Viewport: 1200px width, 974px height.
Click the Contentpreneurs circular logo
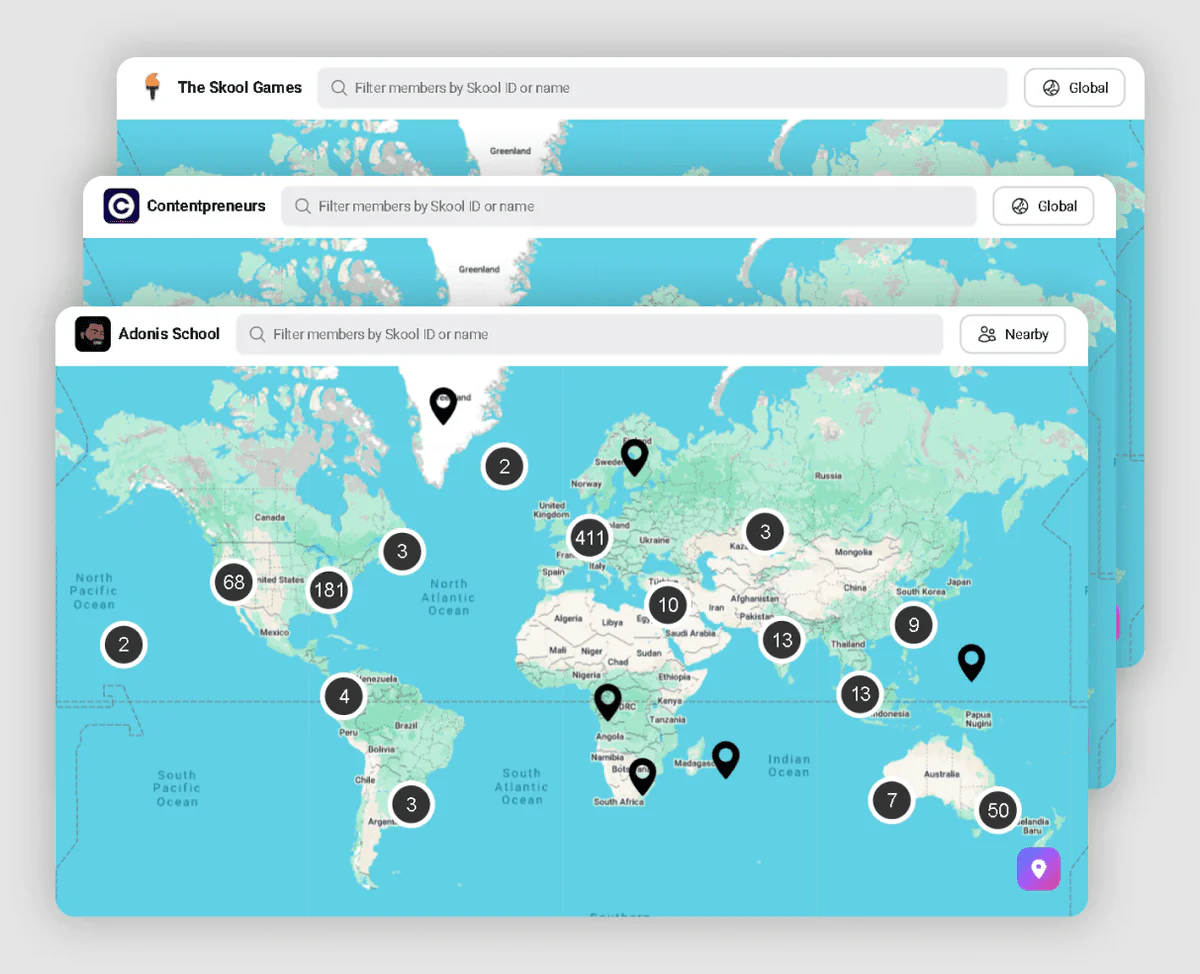pos(120,206)
